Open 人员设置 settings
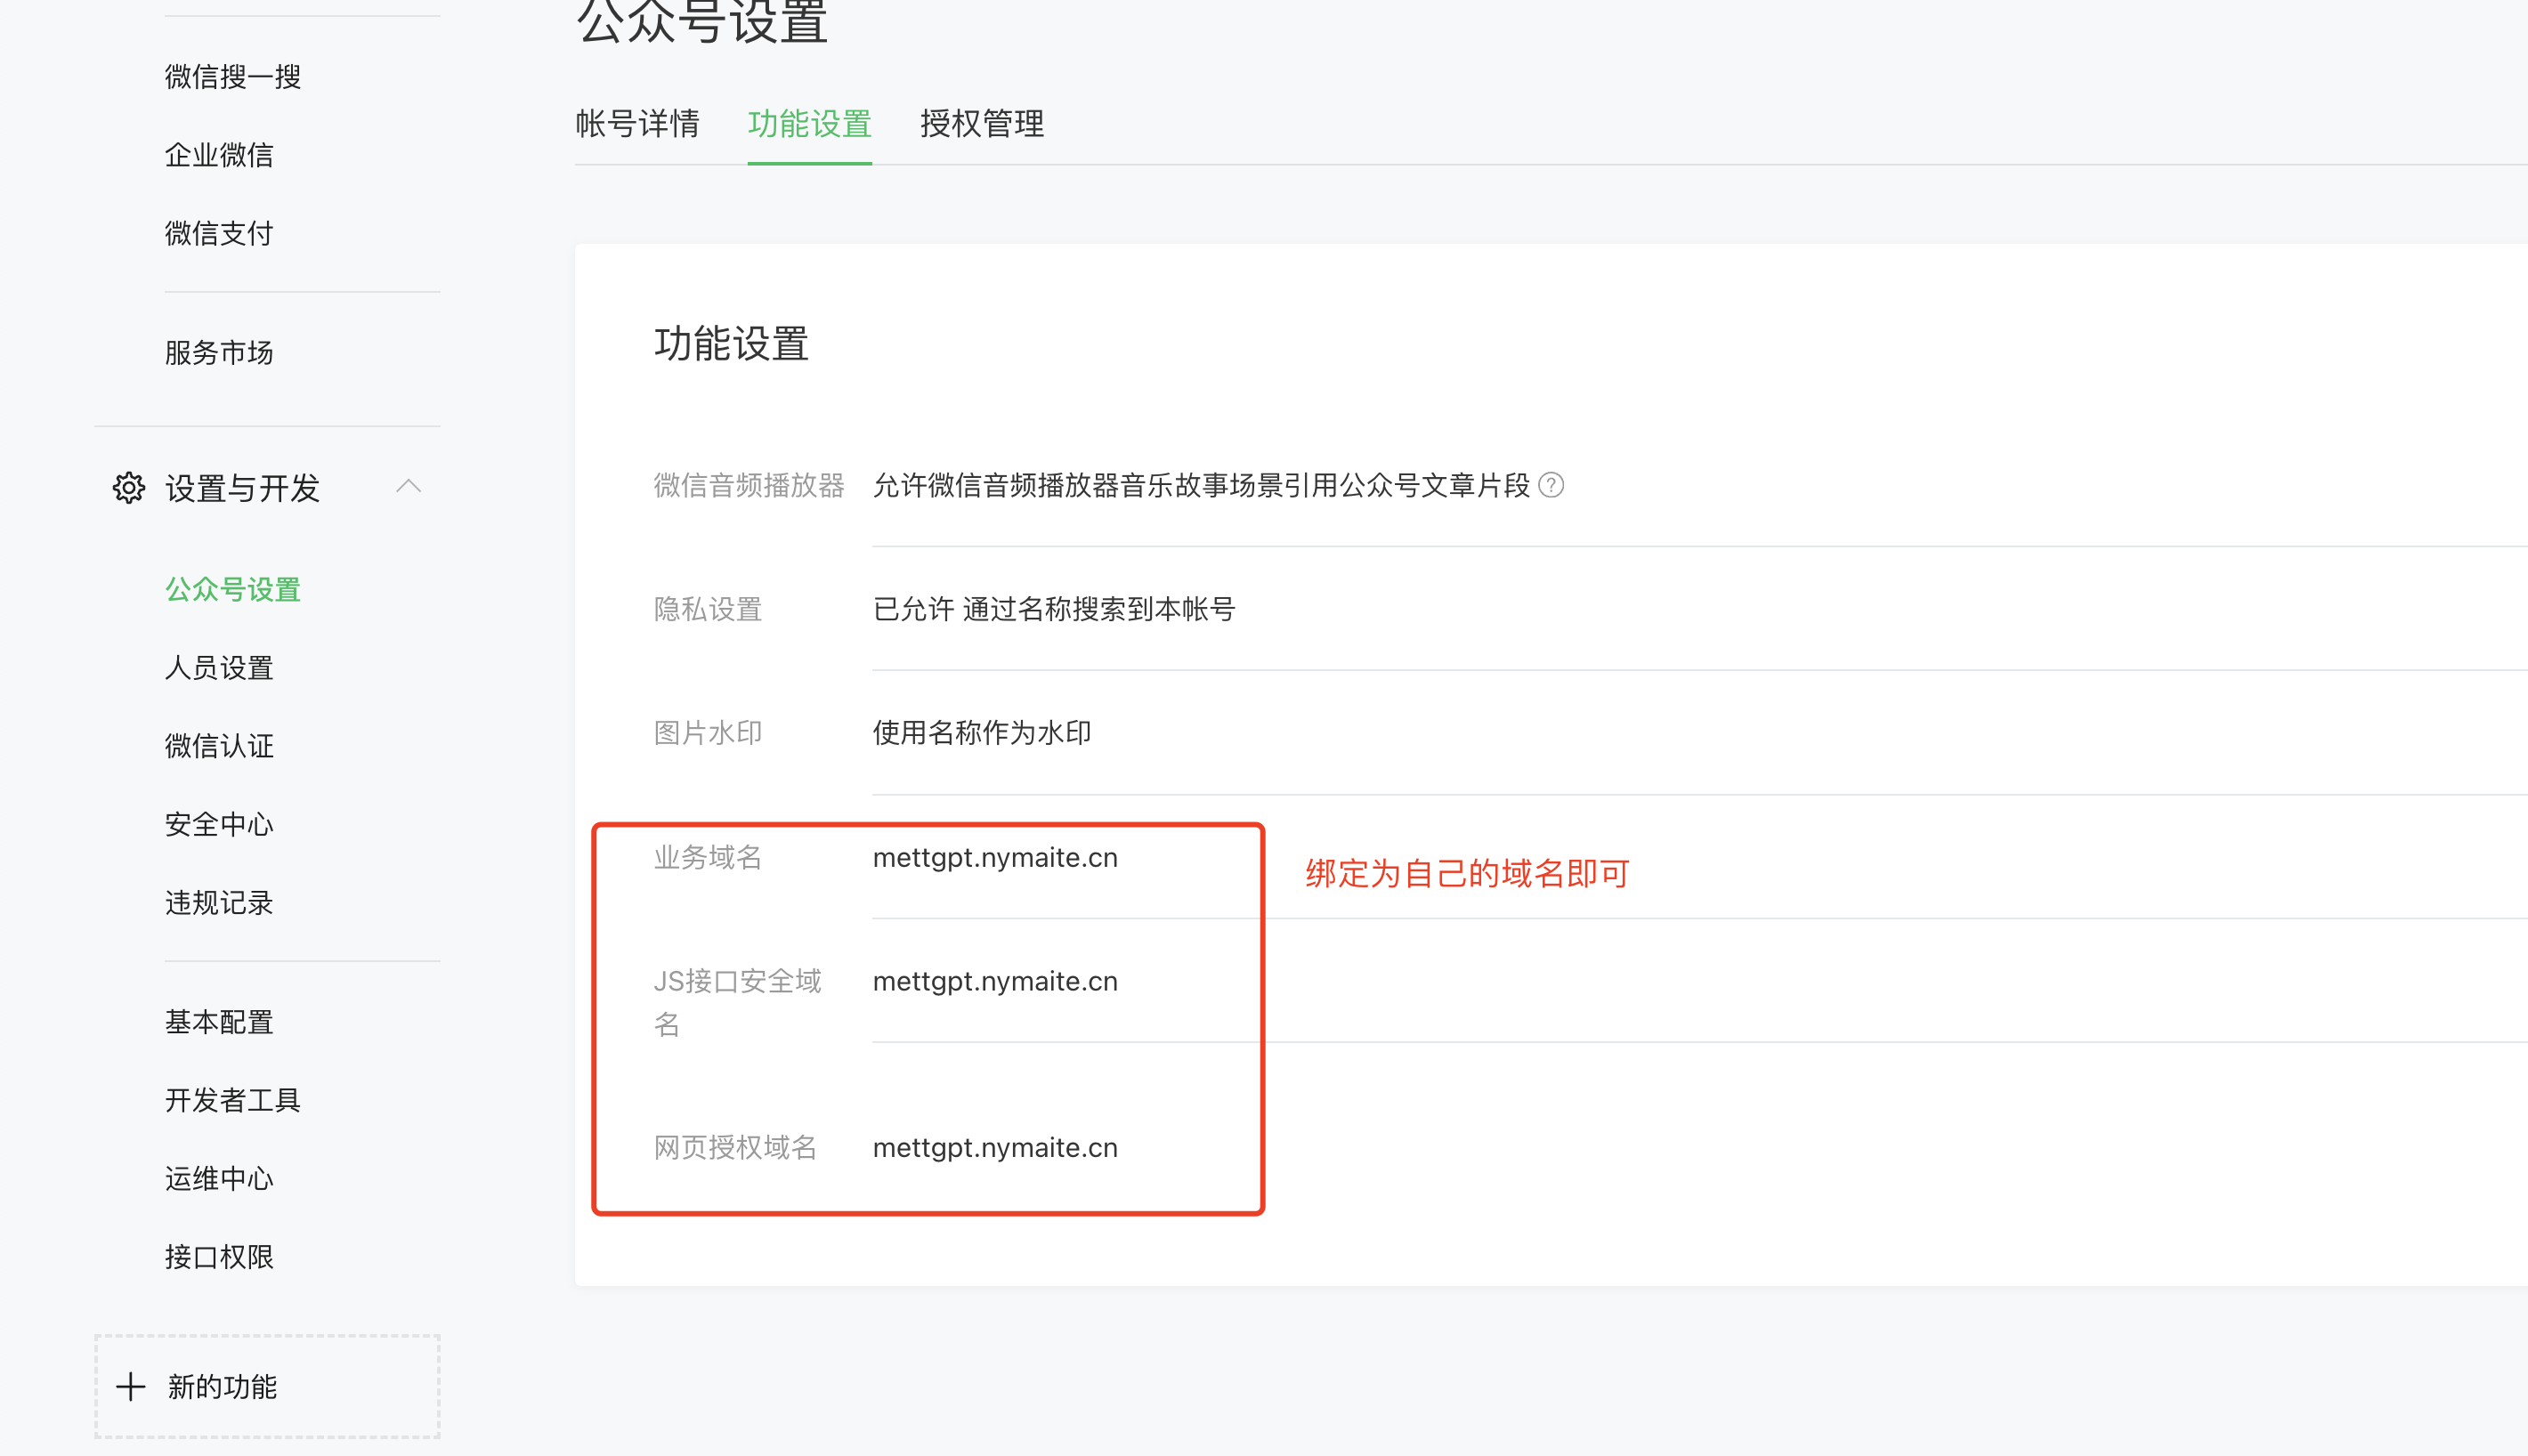Image resolution: width=2528 pixels, height=1456 pixels. (218, 667)
